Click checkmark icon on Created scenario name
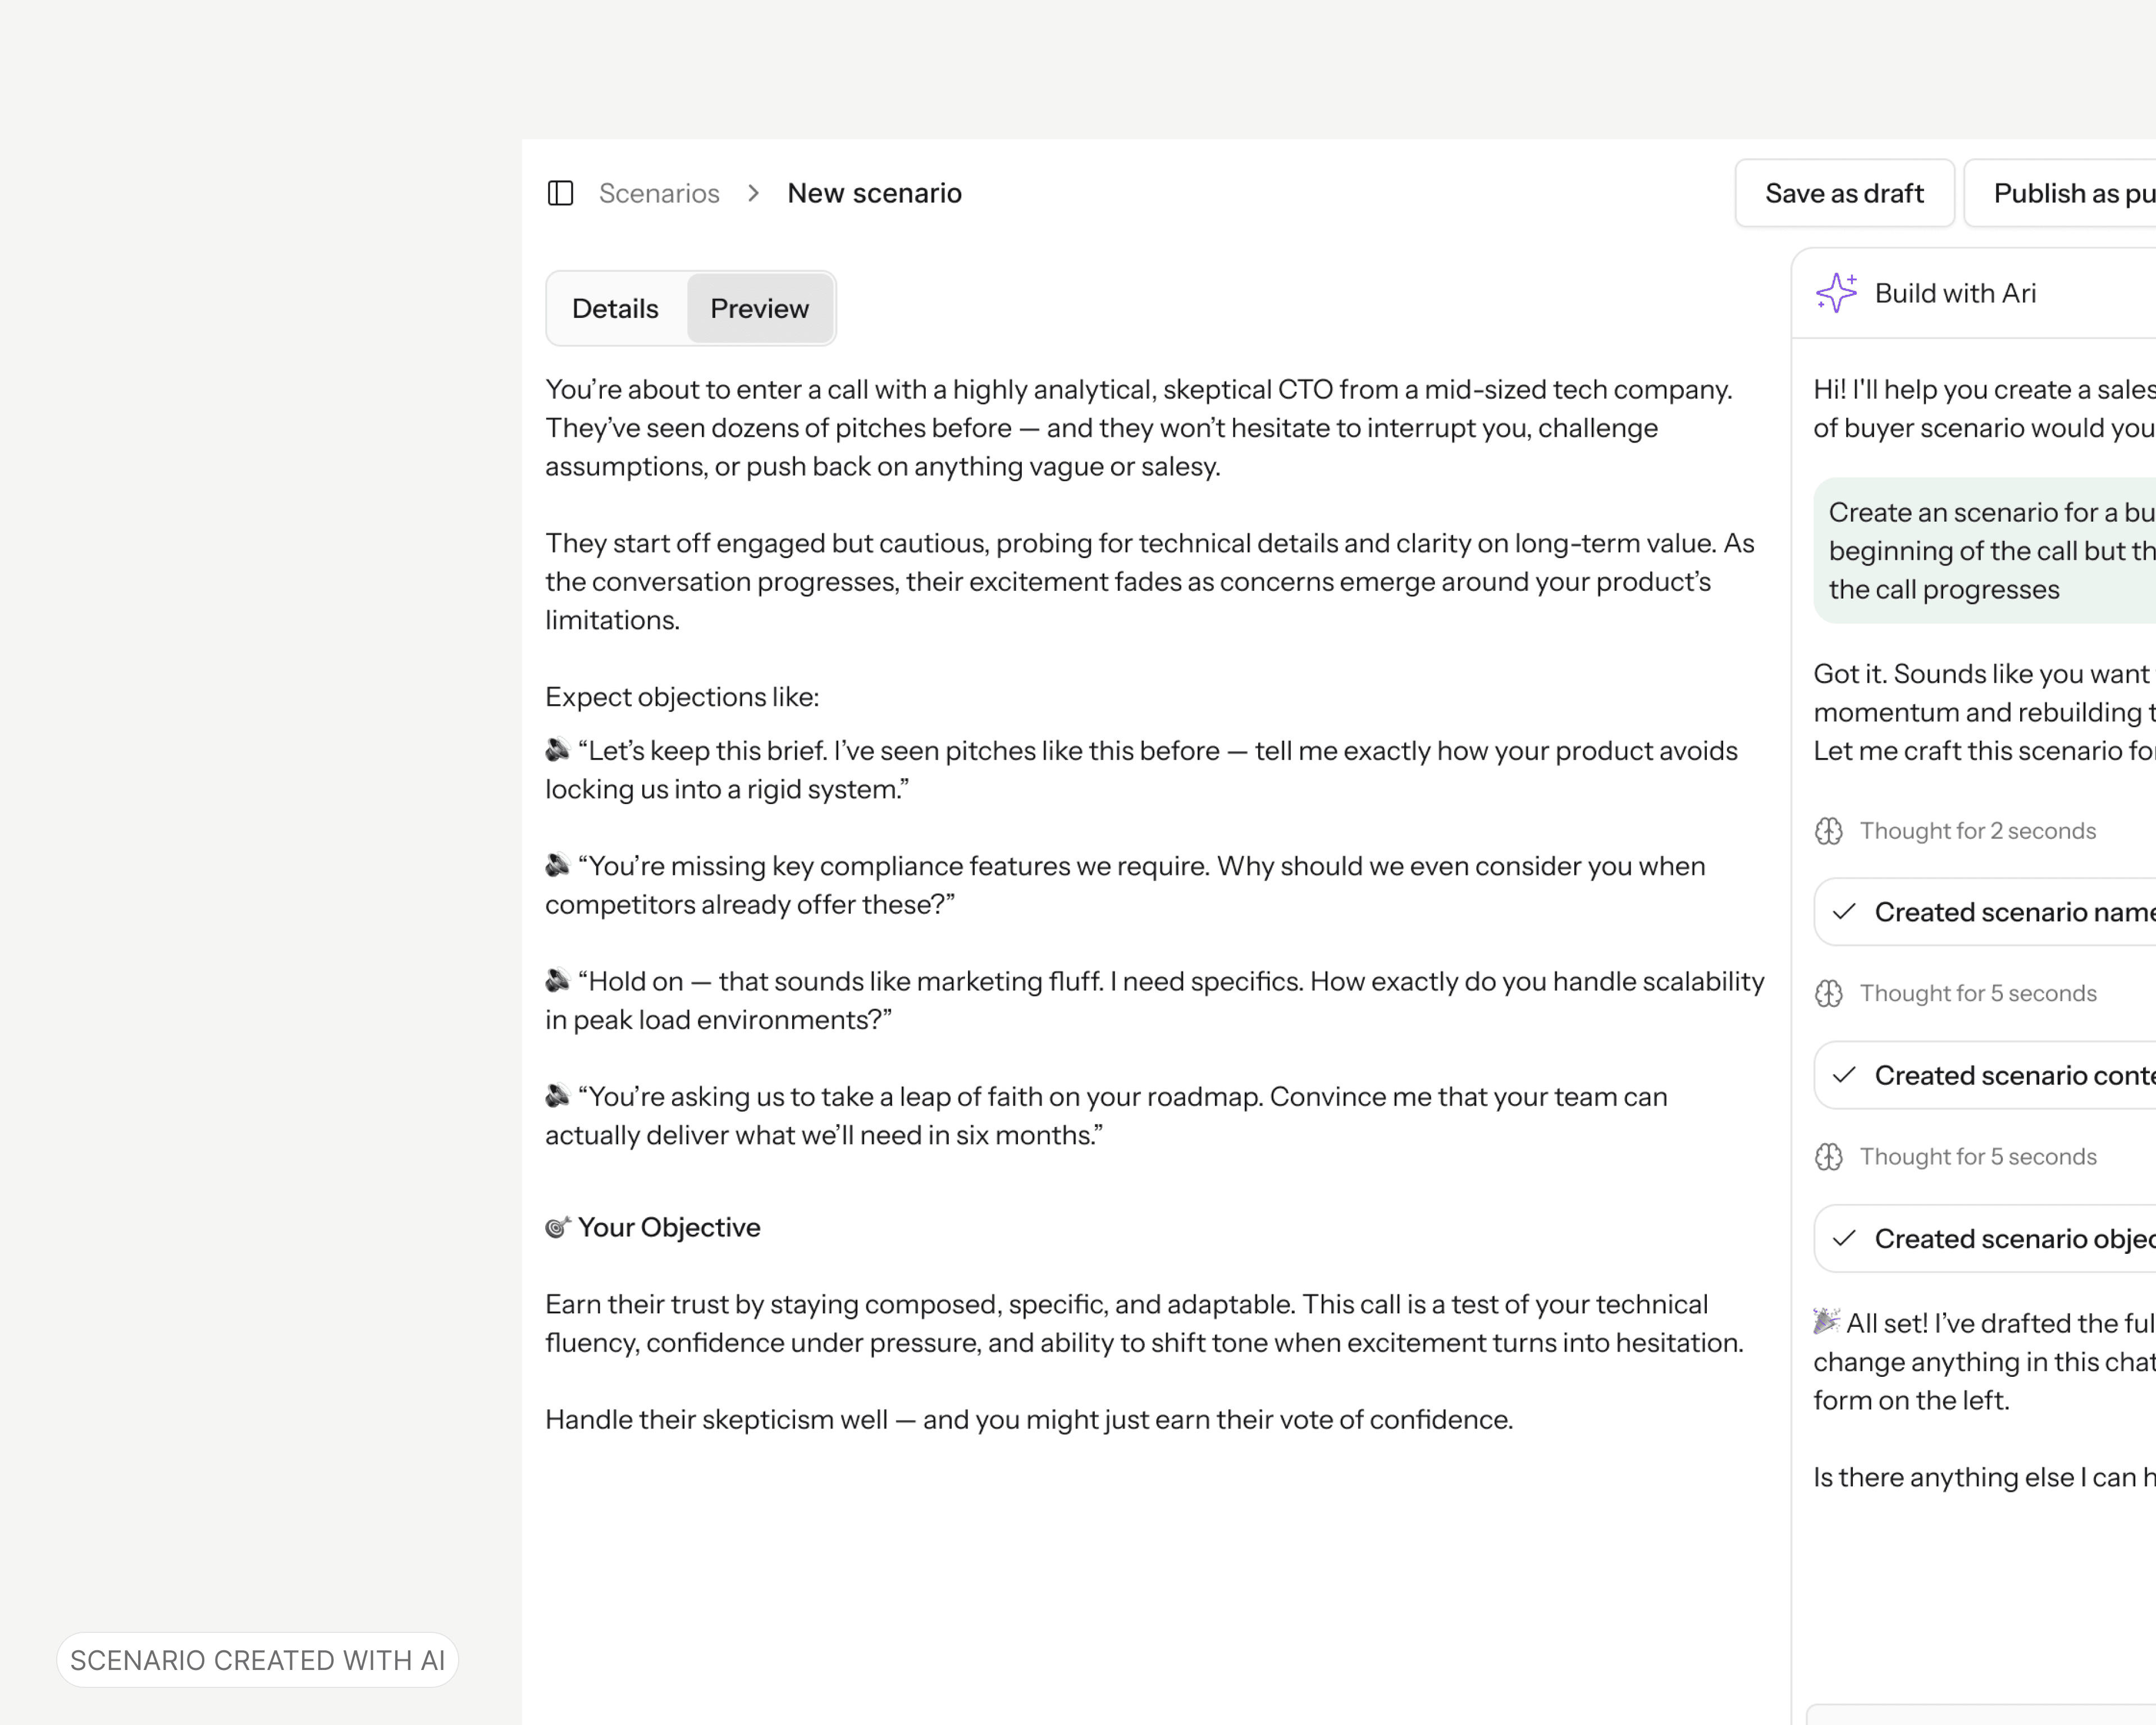2156x1725 pixels. (1844, 912)
